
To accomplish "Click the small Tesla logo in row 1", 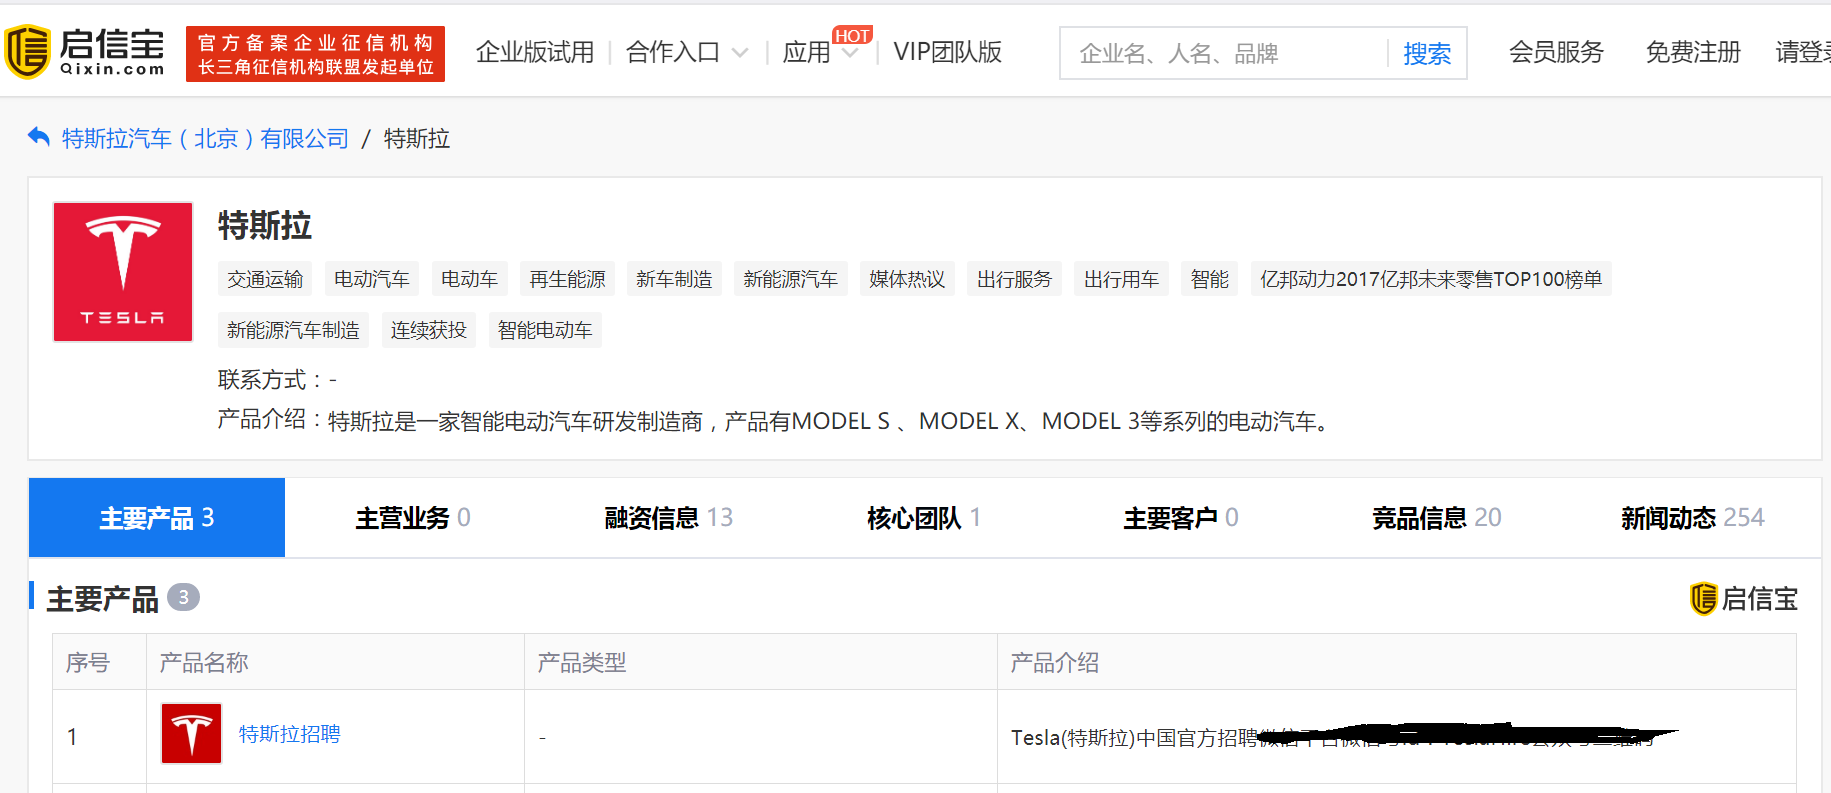I will tap(191, 733).
